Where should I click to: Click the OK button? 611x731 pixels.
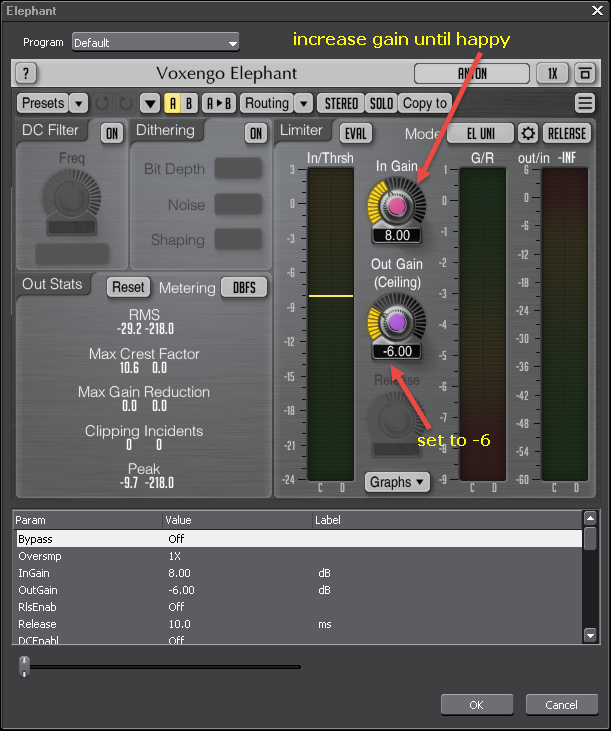click(x=476, y=705)
